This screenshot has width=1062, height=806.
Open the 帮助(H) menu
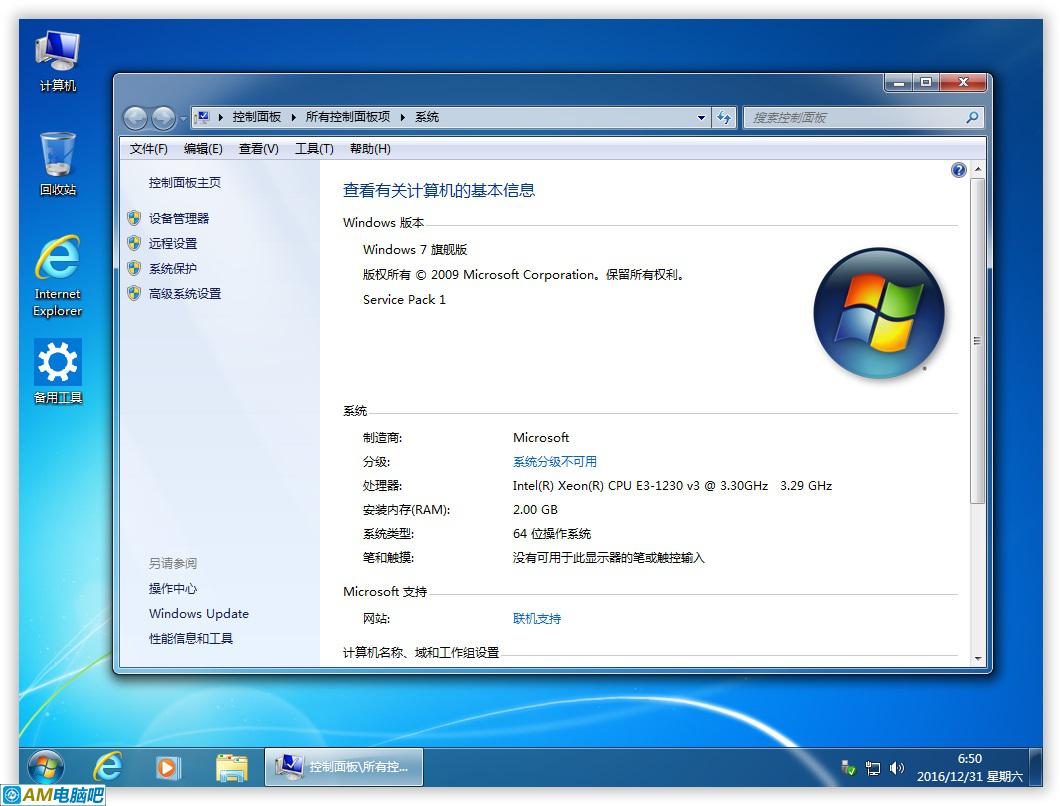point(370,148)
